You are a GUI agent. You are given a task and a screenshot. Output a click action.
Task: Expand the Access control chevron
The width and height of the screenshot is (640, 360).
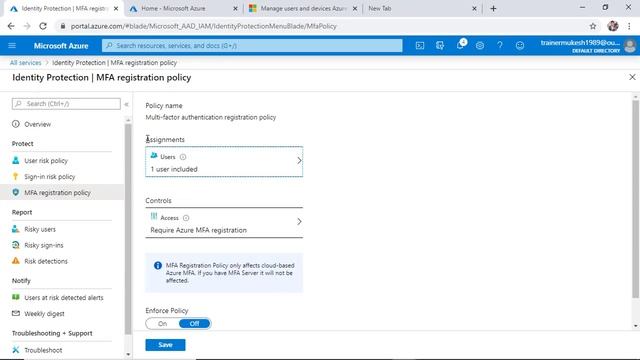(299, 222)
